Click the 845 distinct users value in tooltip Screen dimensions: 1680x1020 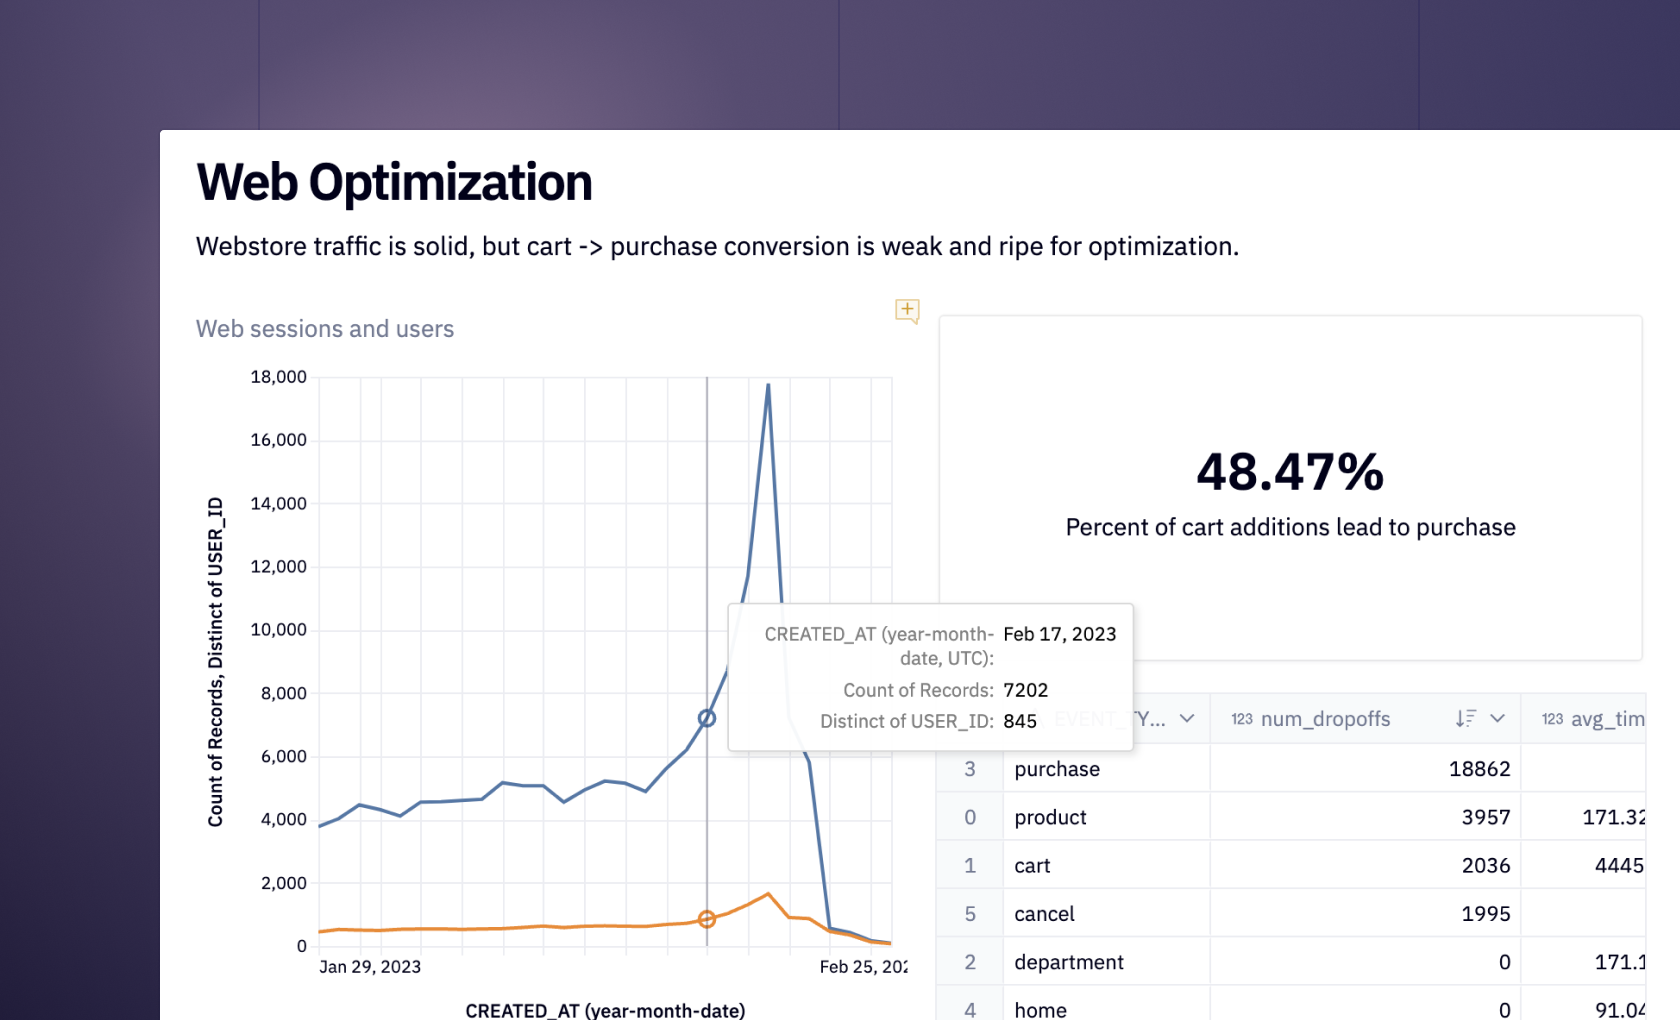coord(1020,721)
